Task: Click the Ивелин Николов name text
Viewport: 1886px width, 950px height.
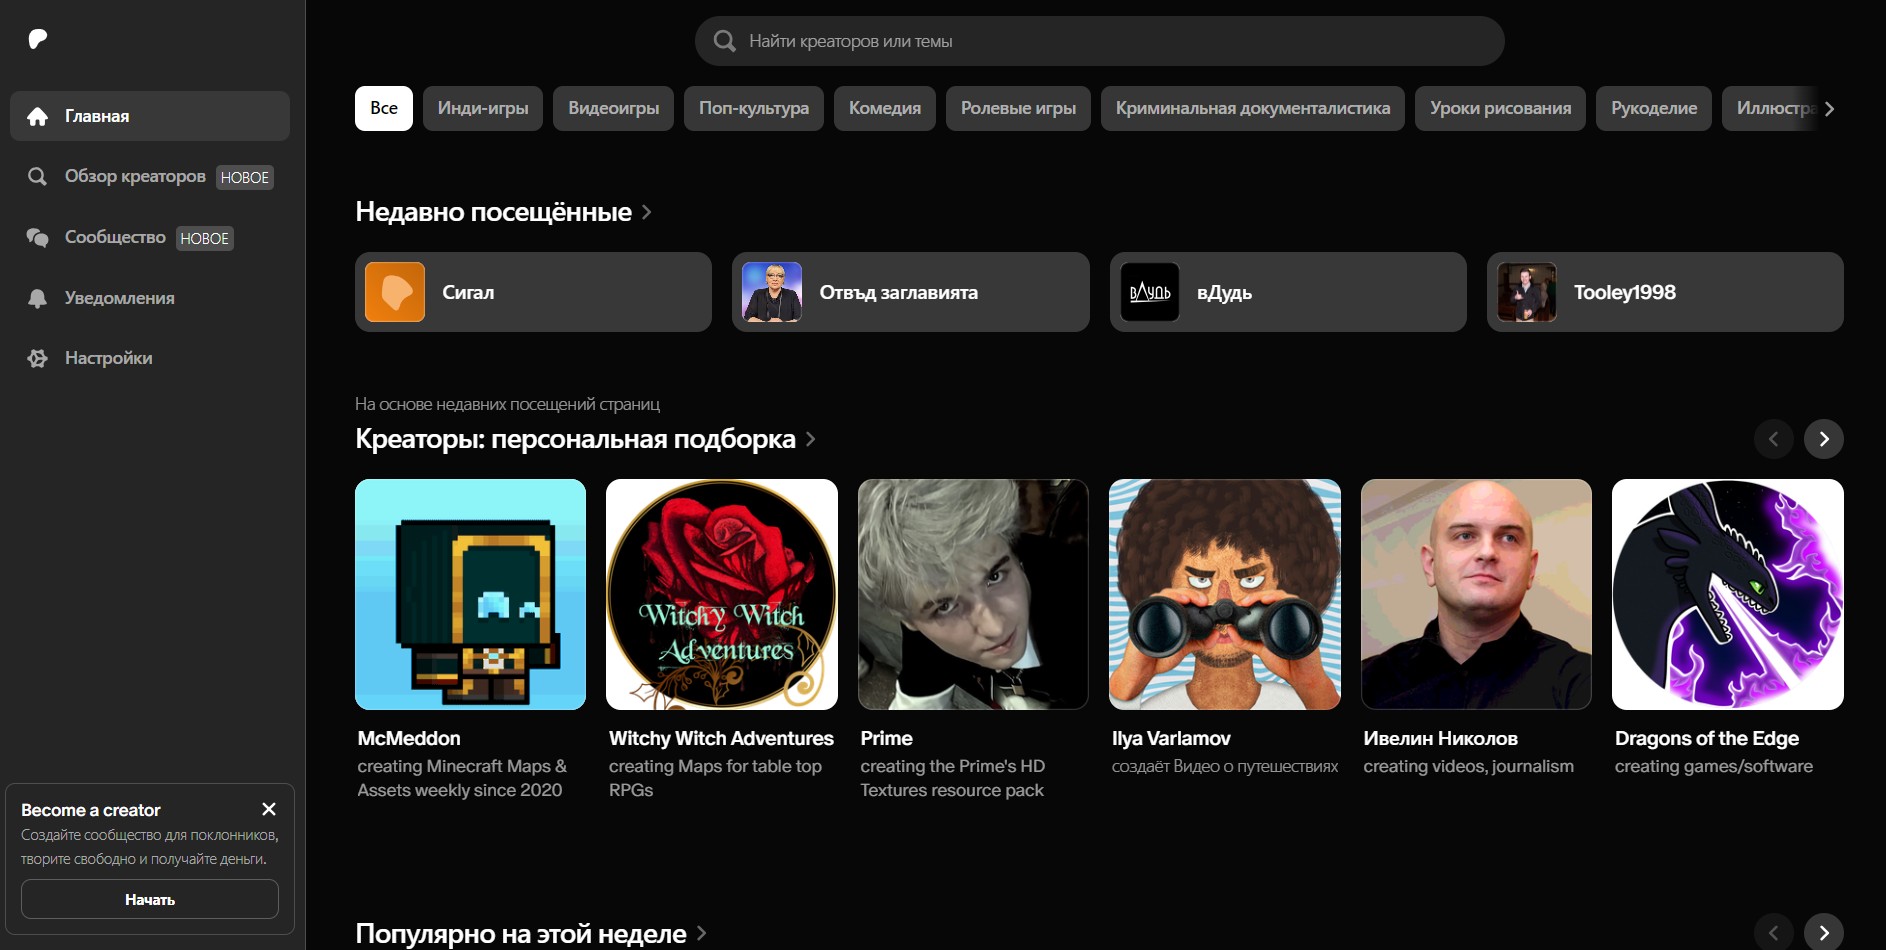Action: coord(1440,738)
